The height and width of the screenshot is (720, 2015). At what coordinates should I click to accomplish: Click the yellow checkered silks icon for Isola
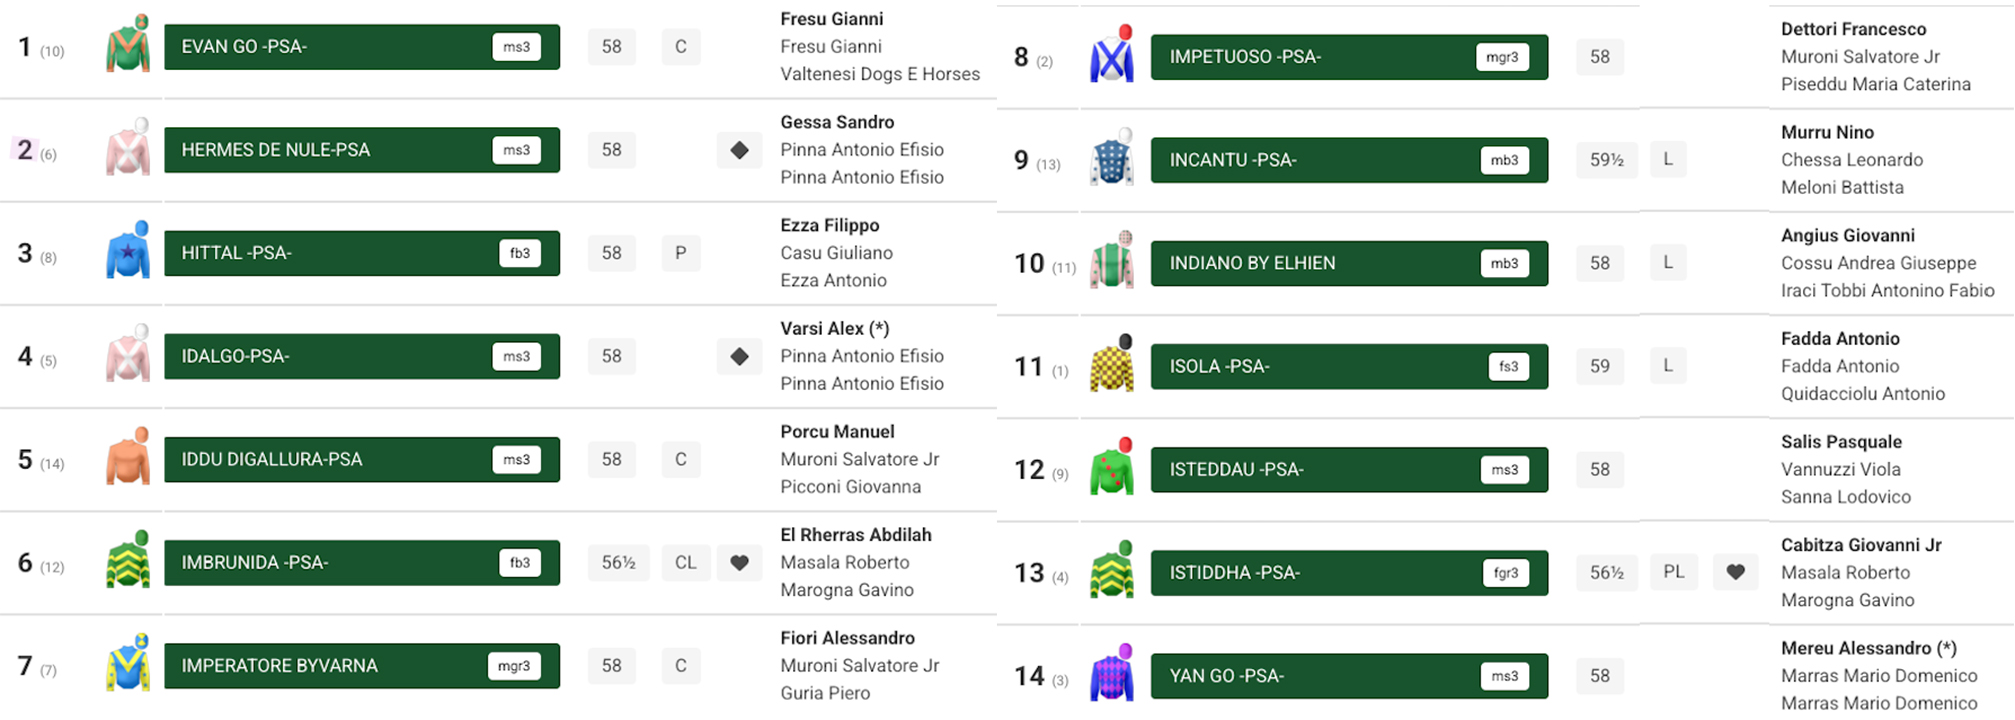click(x=1112, y=365)
